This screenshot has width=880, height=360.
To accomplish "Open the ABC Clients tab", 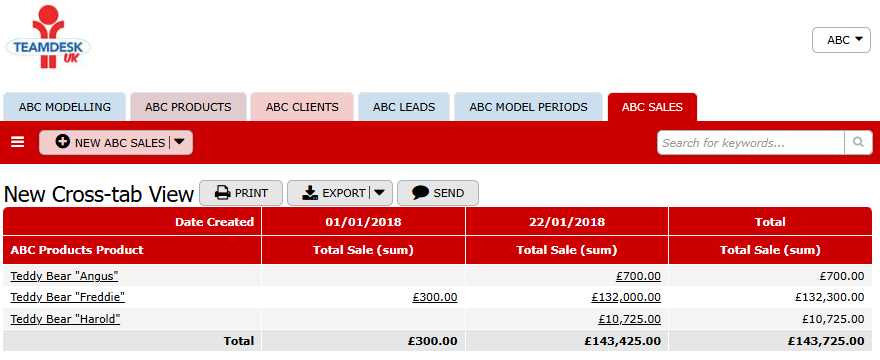I will click(x=302, y=107).
